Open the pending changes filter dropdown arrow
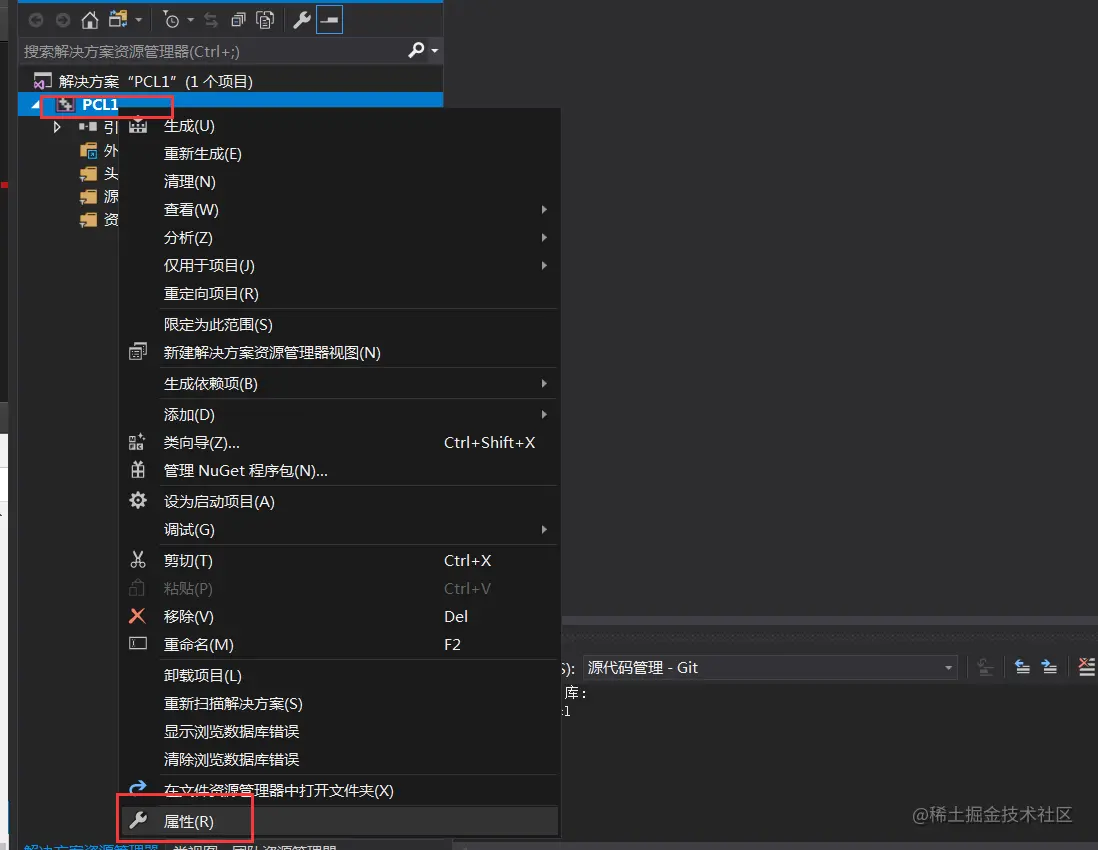The width and height of the screenshot is (1098, 850). coord(190,20)
